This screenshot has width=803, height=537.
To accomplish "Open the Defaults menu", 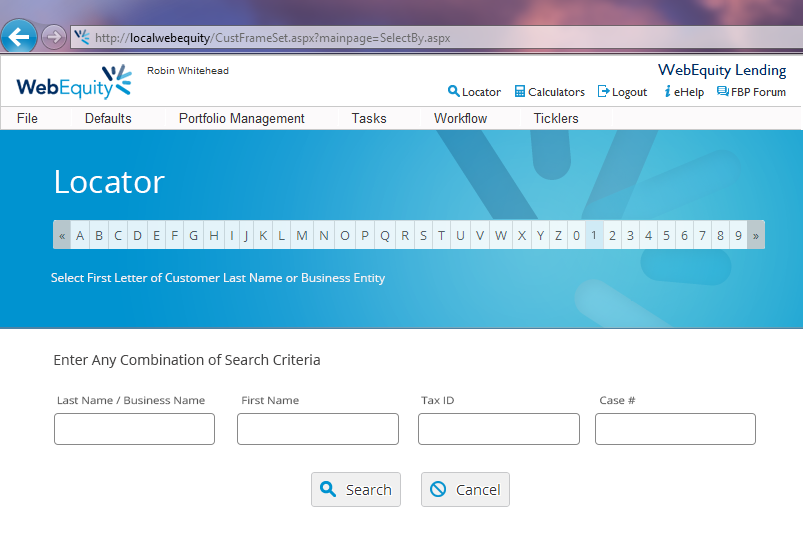I will pos(108,118).
